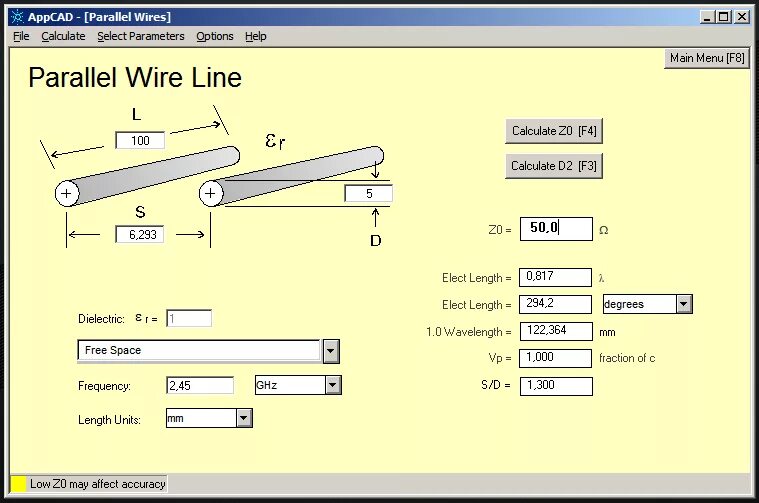Click the 1.0 Wavelength field 122,364
This screenshot has height=503, width=759.
pos(556,332)
